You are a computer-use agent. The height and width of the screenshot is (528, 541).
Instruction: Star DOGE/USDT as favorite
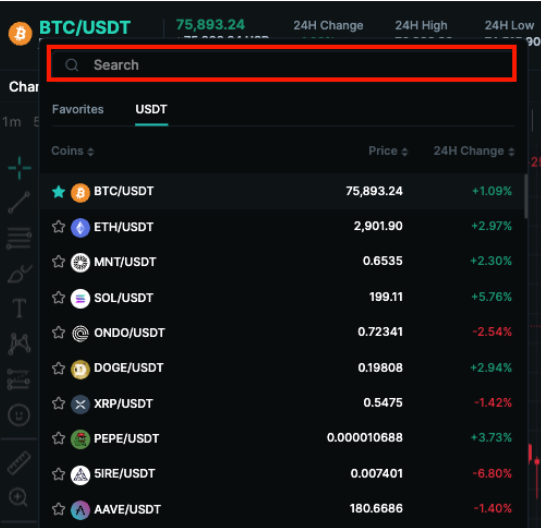pos(59,368)
